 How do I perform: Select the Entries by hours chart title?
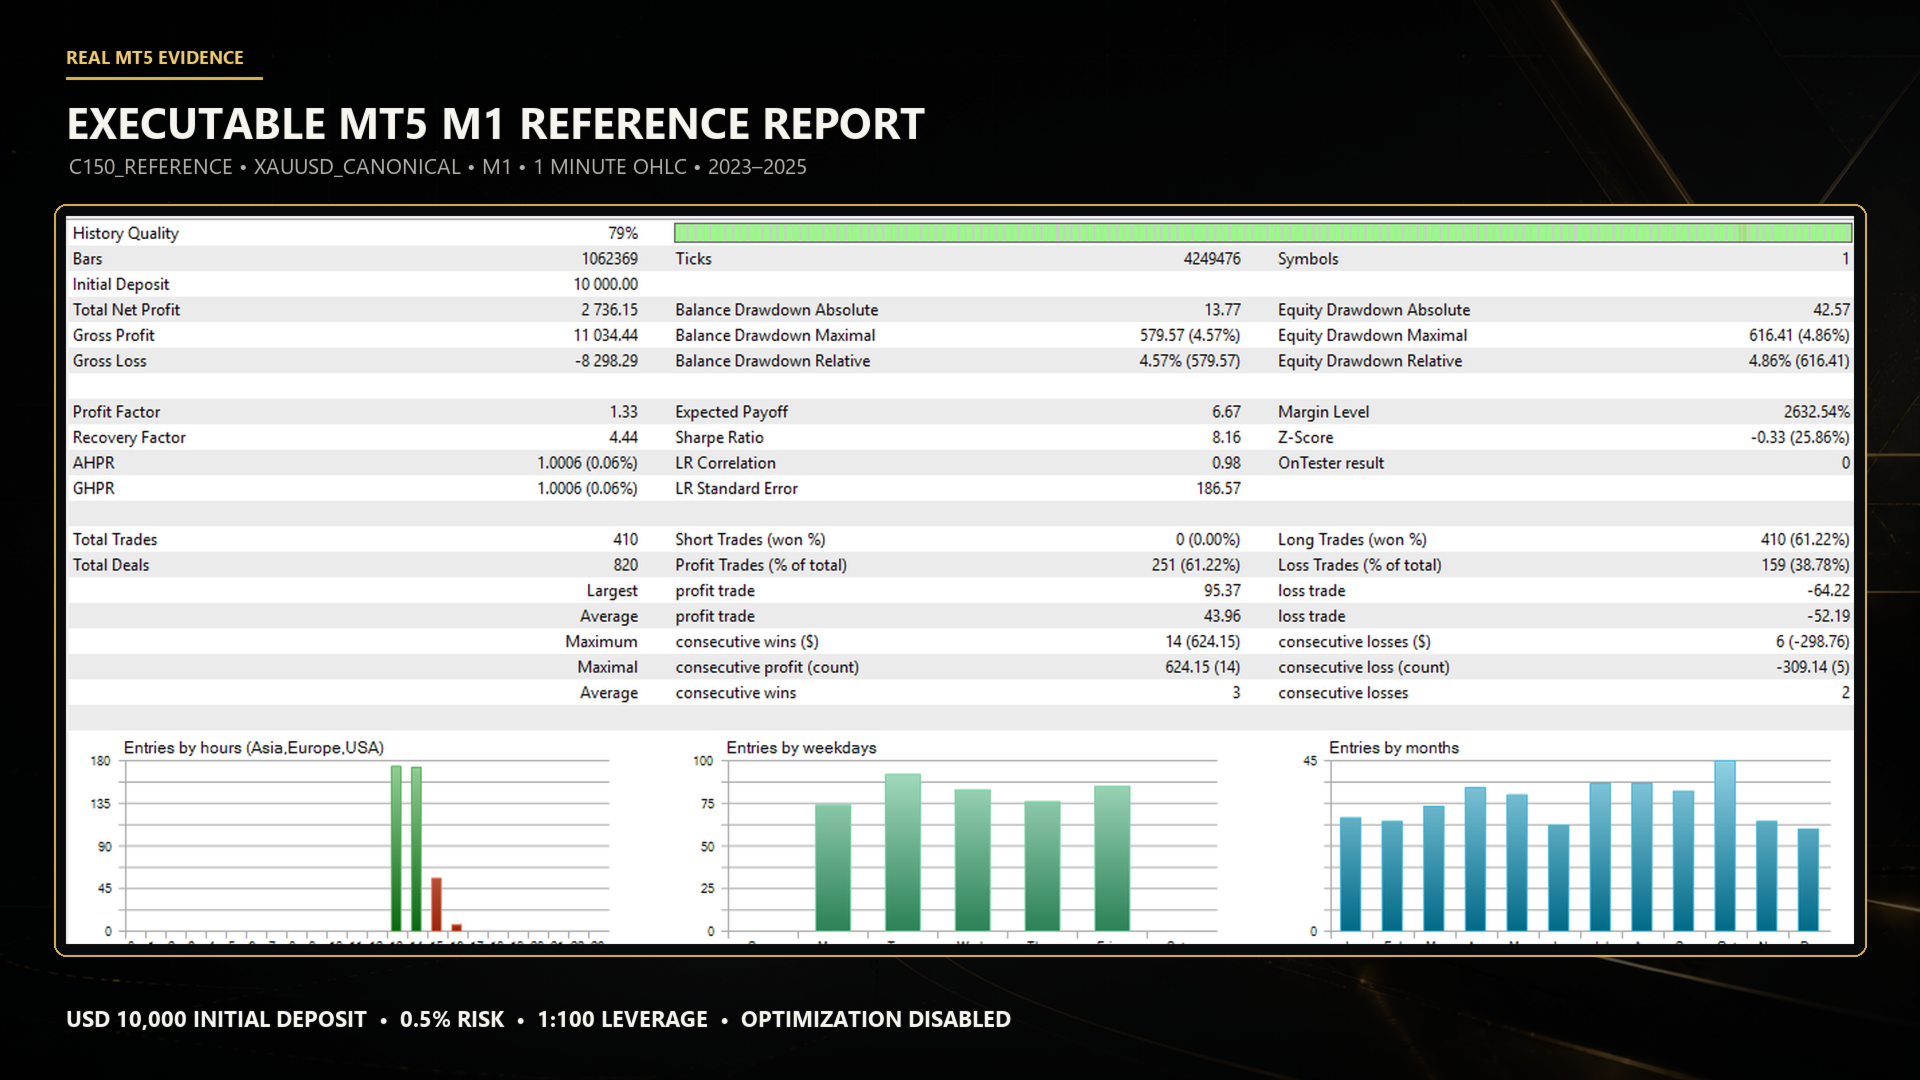(x=254, y=748)
